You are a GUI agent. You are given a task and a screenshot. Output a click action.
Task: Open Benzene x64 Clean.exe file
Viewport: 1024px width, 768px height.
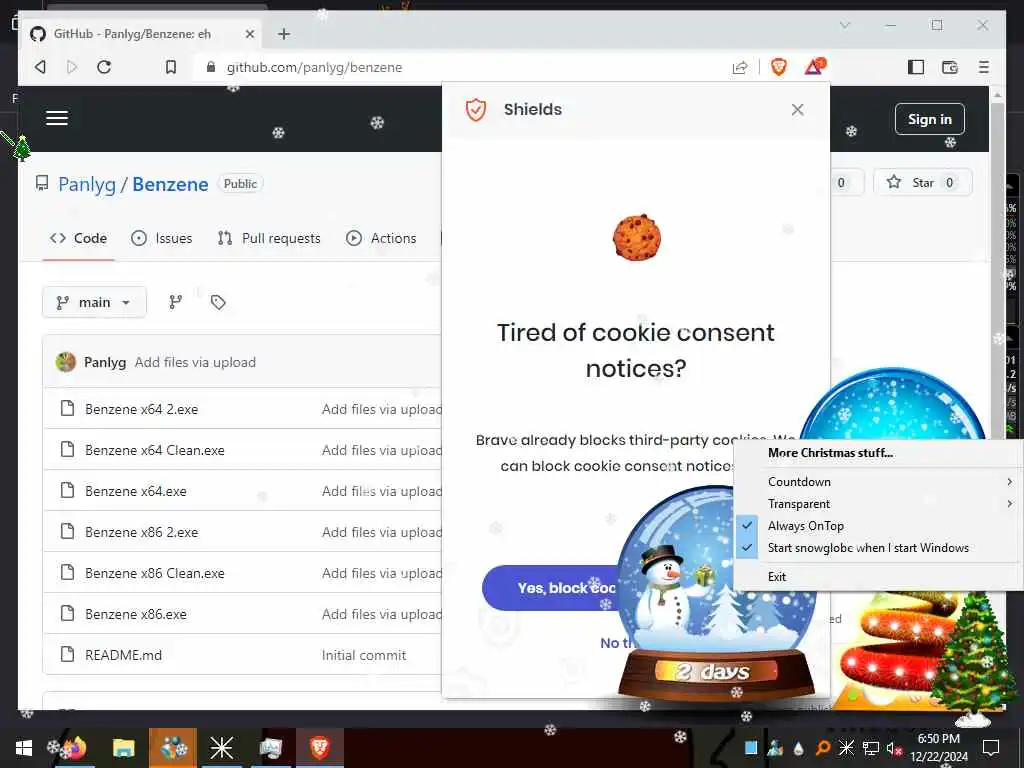pos(155,451)
